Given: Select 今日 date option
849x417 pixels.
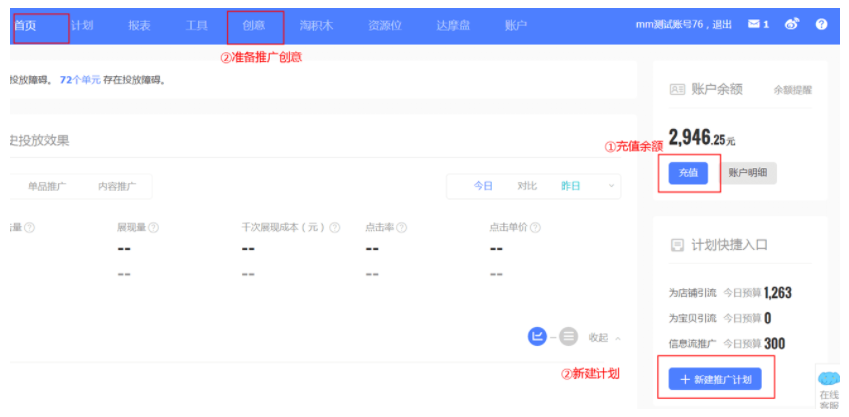Looking at the screenshot, I should pyautogui.click(x=483, y=186).
